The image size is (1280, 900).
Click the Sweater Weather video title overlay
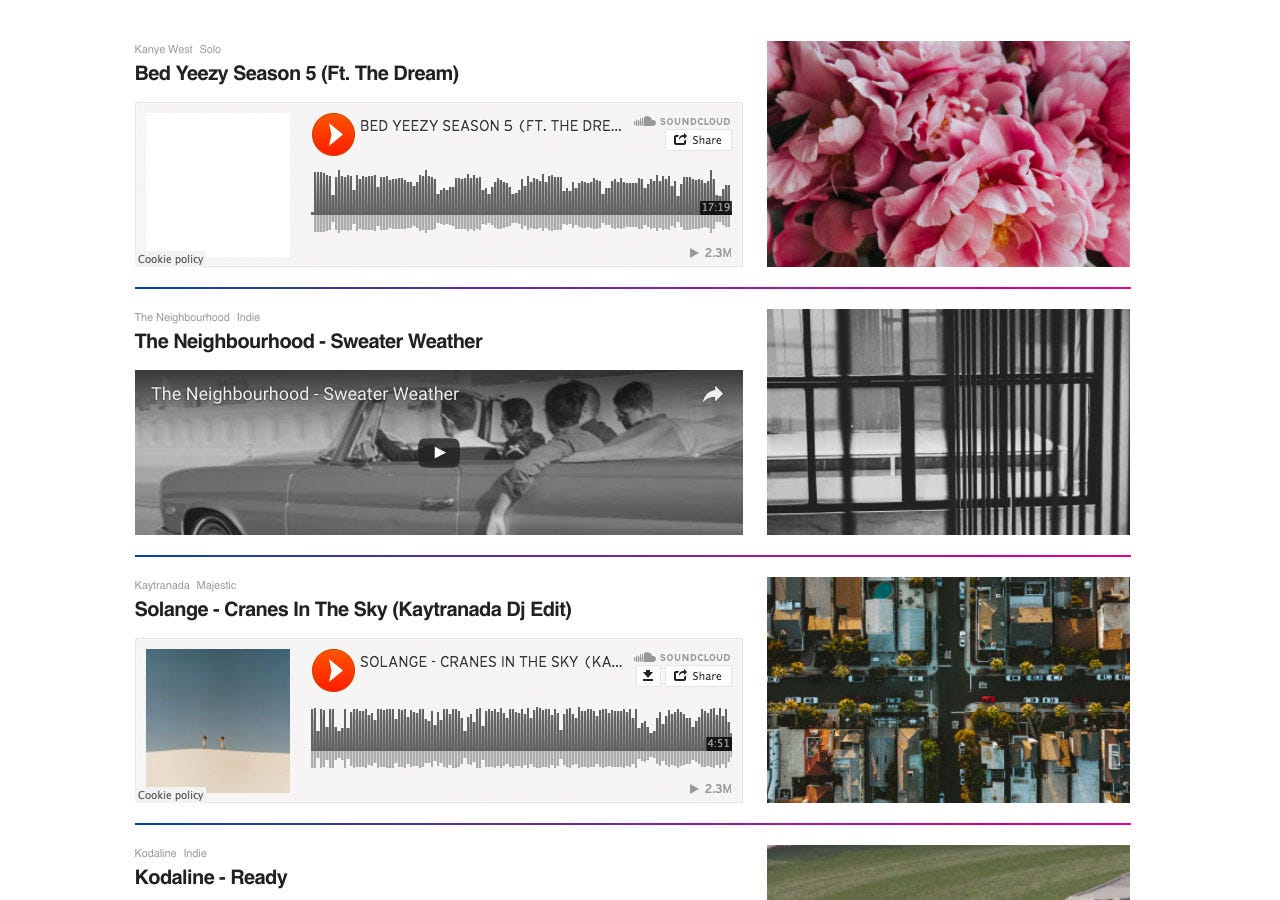(305, 394)
